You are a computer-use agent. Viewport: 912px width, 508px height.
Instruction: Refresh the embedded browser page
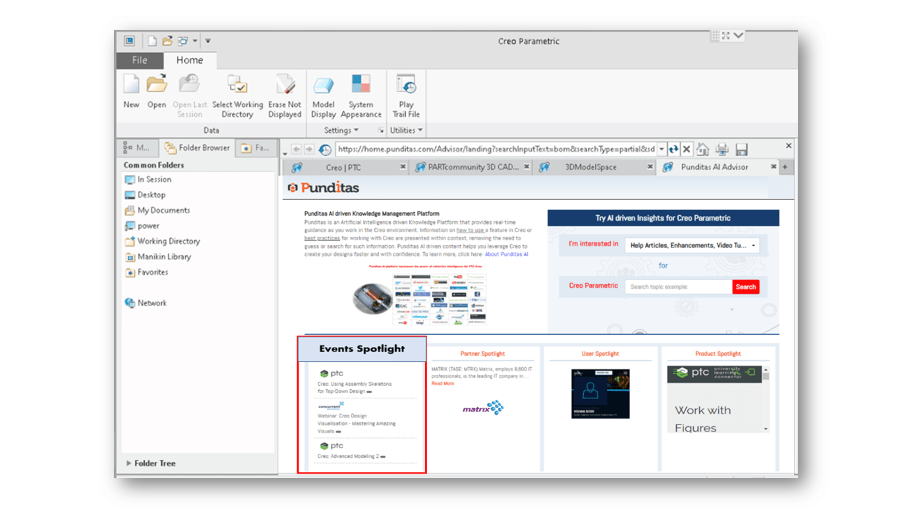coord(673,149)
